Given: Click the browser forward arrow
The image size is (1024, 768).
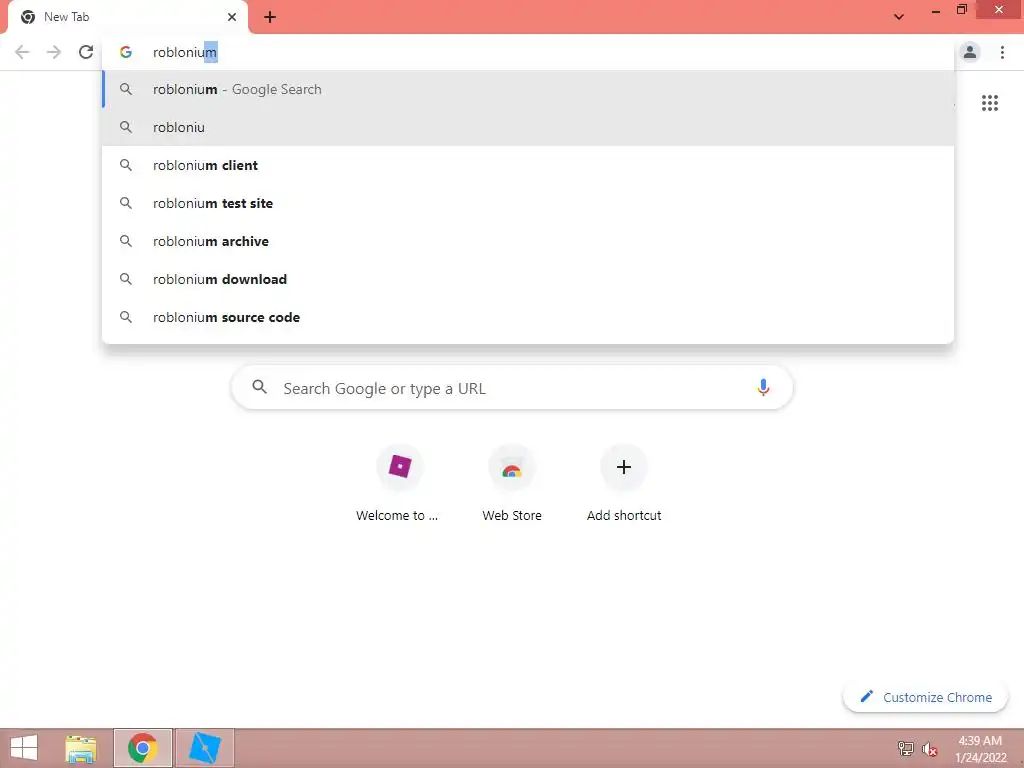Looking at the screenshot, I should coord(54,52).
